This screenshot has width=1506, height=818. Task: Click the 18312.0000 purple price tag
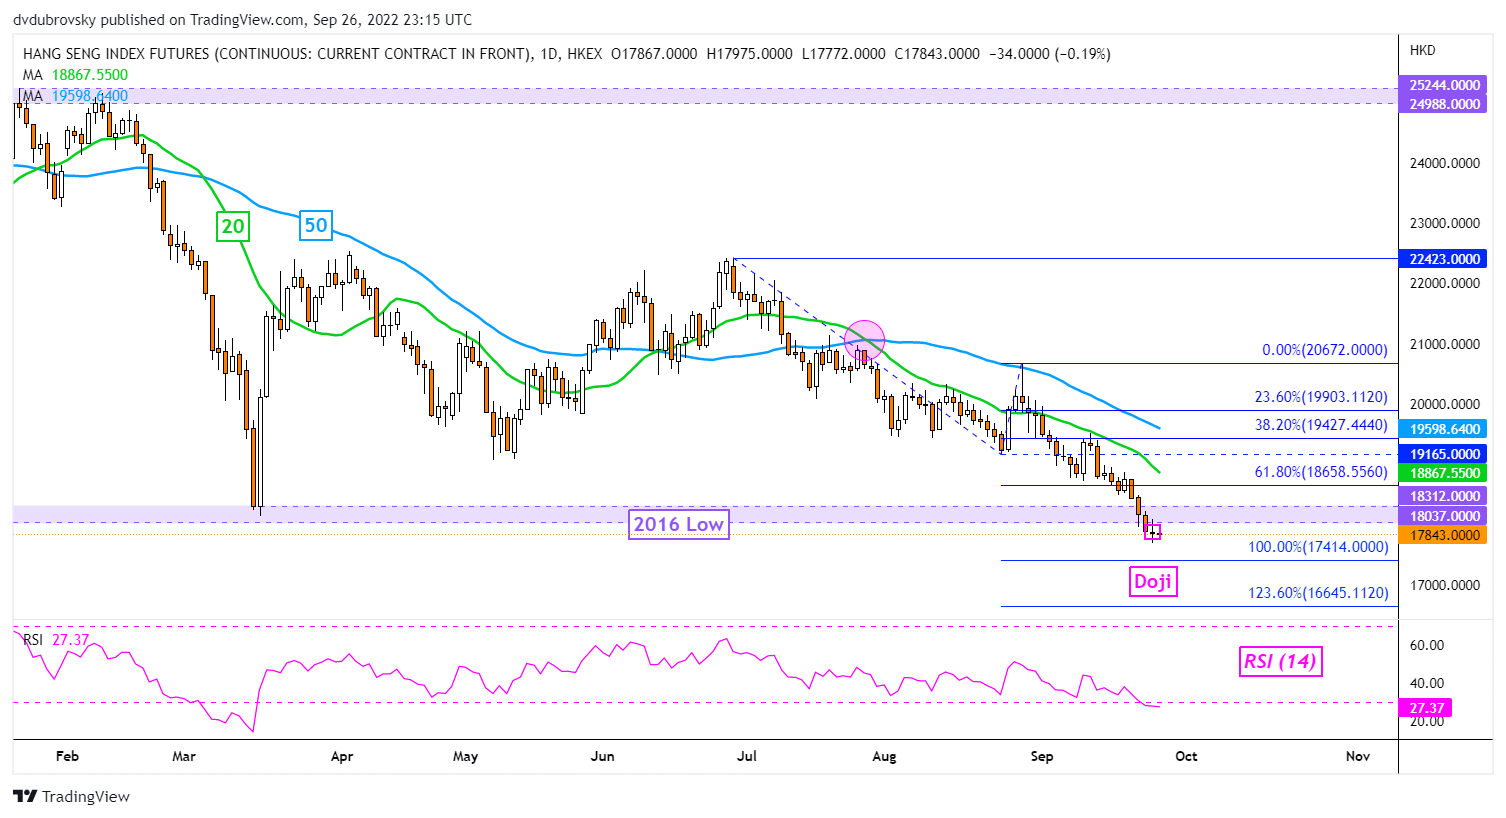[x=1445, y=496]
